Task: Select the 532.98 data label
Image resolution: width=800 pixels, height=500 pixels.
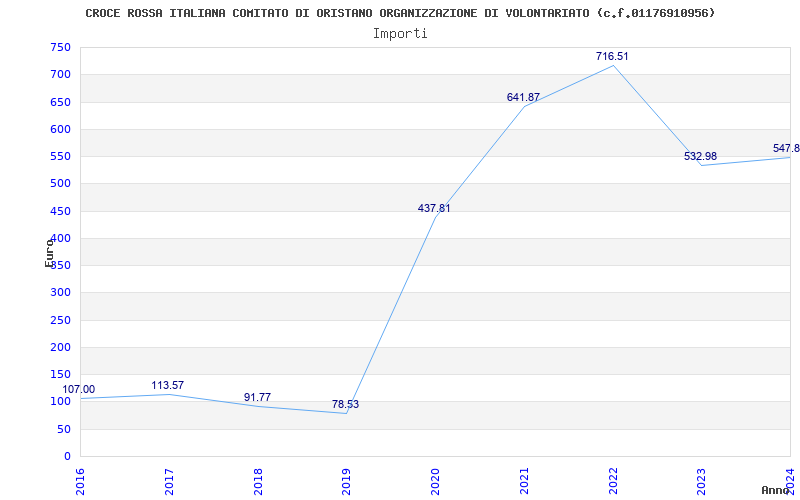Action: coord(701,157)
